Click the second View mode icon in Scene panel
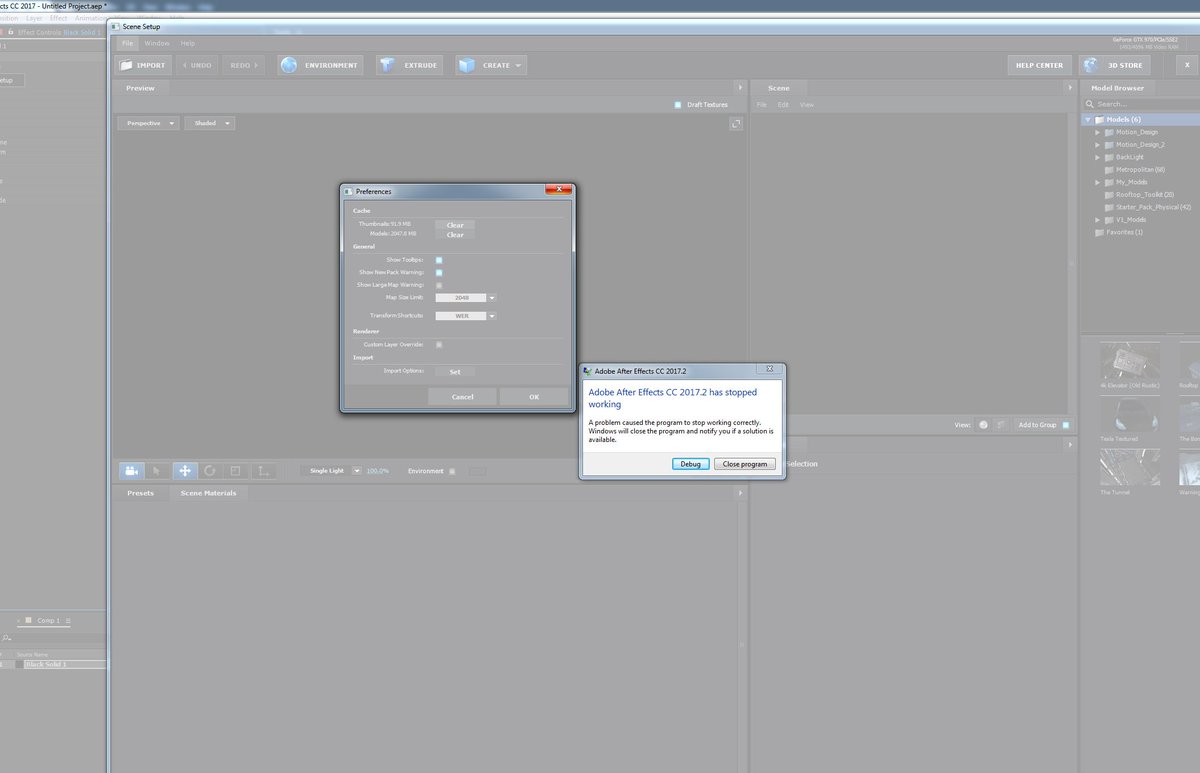The width and height of the screenshot is (1200, 773). [1002, 424]
